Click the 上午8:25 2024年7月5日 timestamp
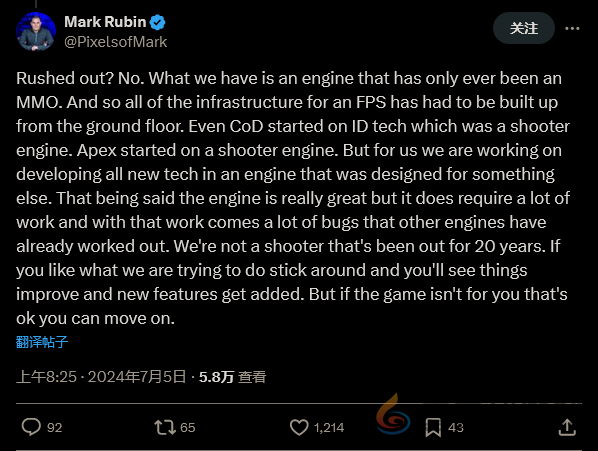 tap(101, 377)
